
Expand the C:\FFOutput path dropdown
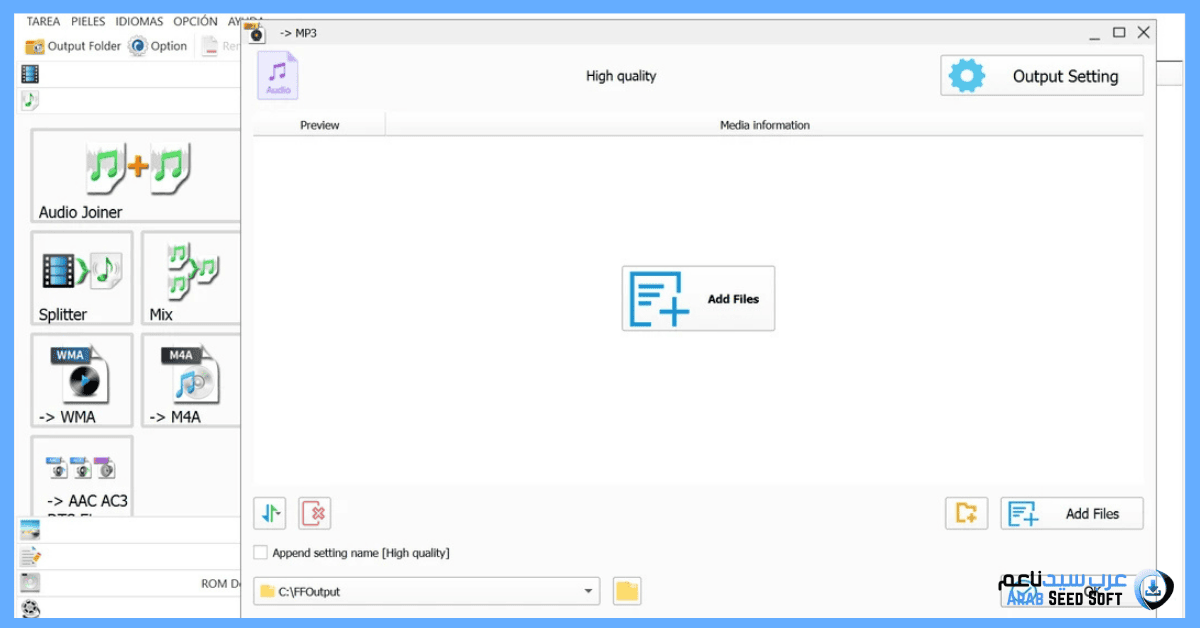tap(588, 591)
